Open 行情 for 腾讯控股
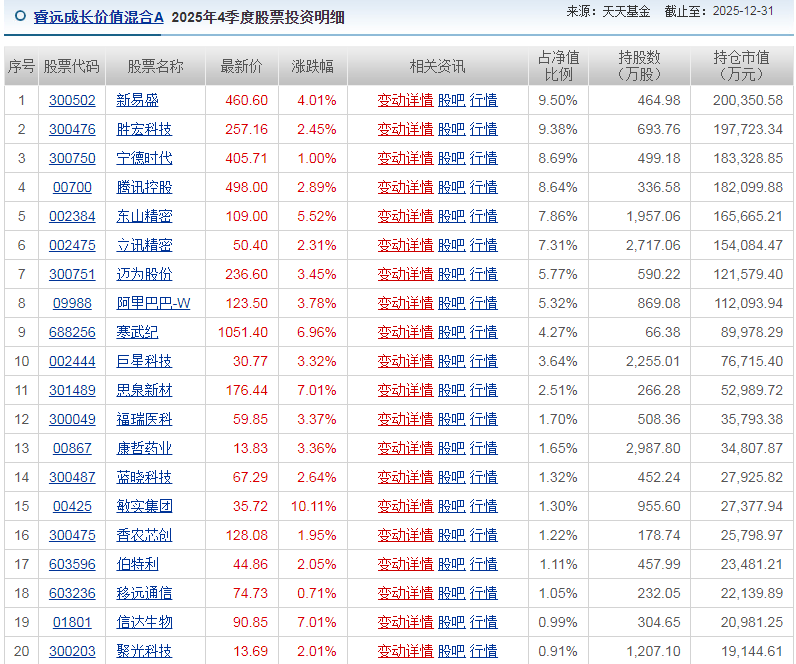 coord(483,187)
